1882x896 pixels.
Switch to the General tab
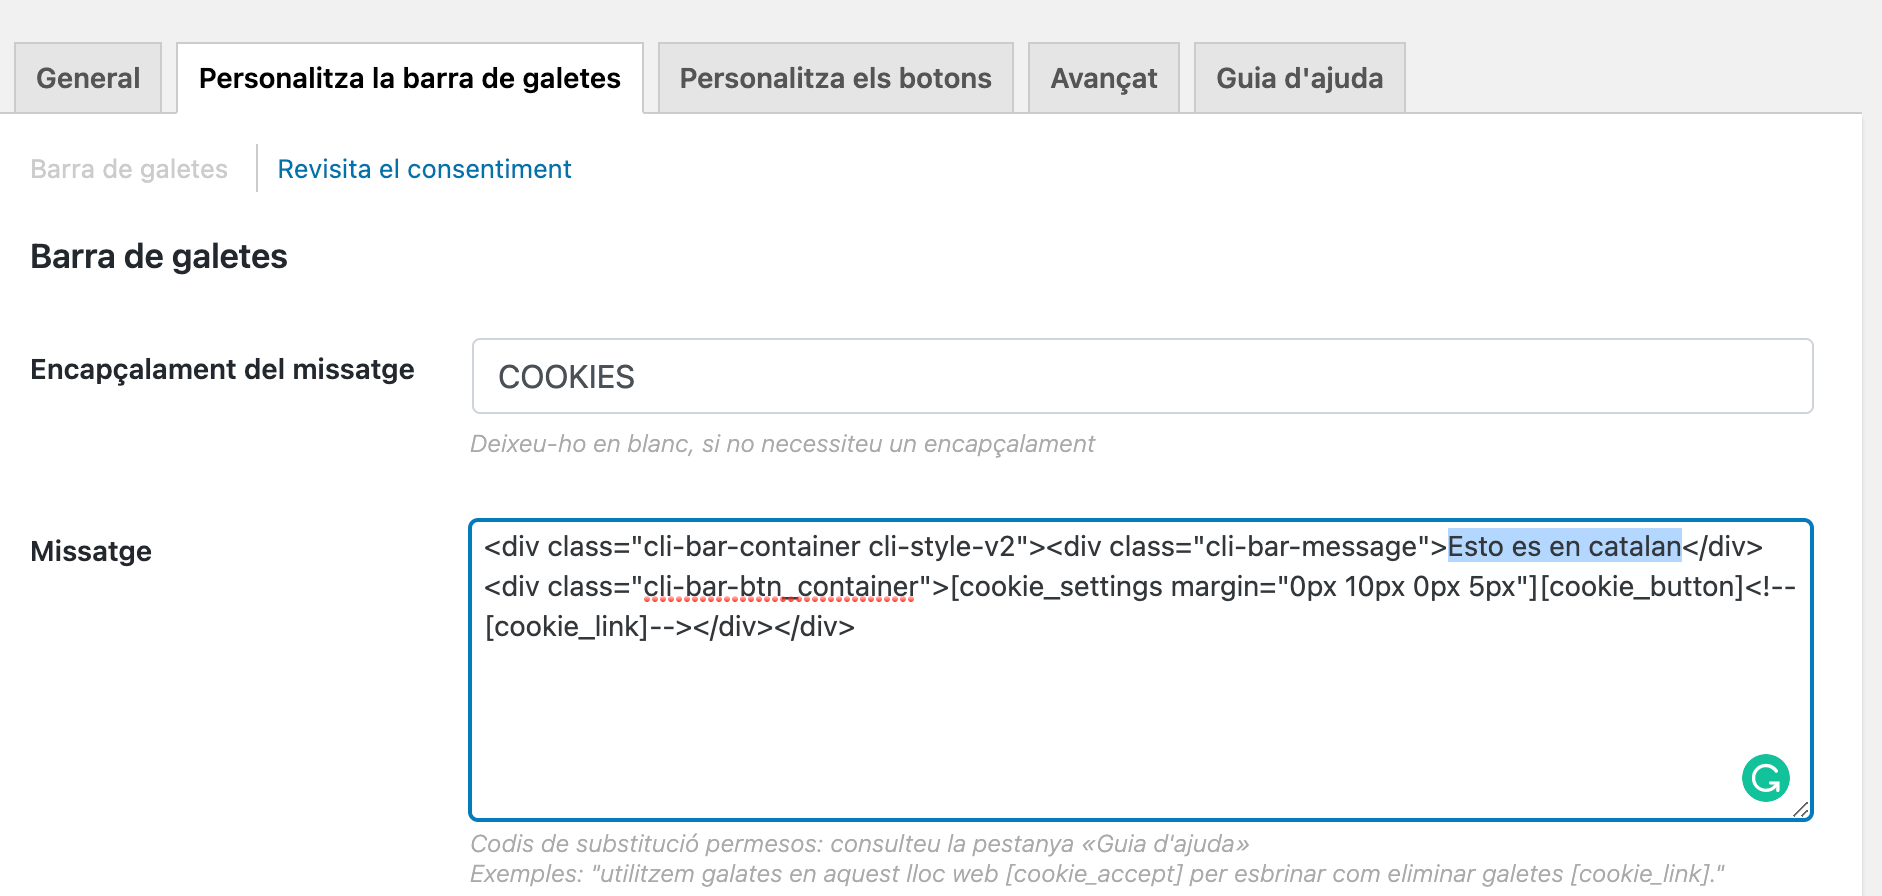(x=88, y=78)
